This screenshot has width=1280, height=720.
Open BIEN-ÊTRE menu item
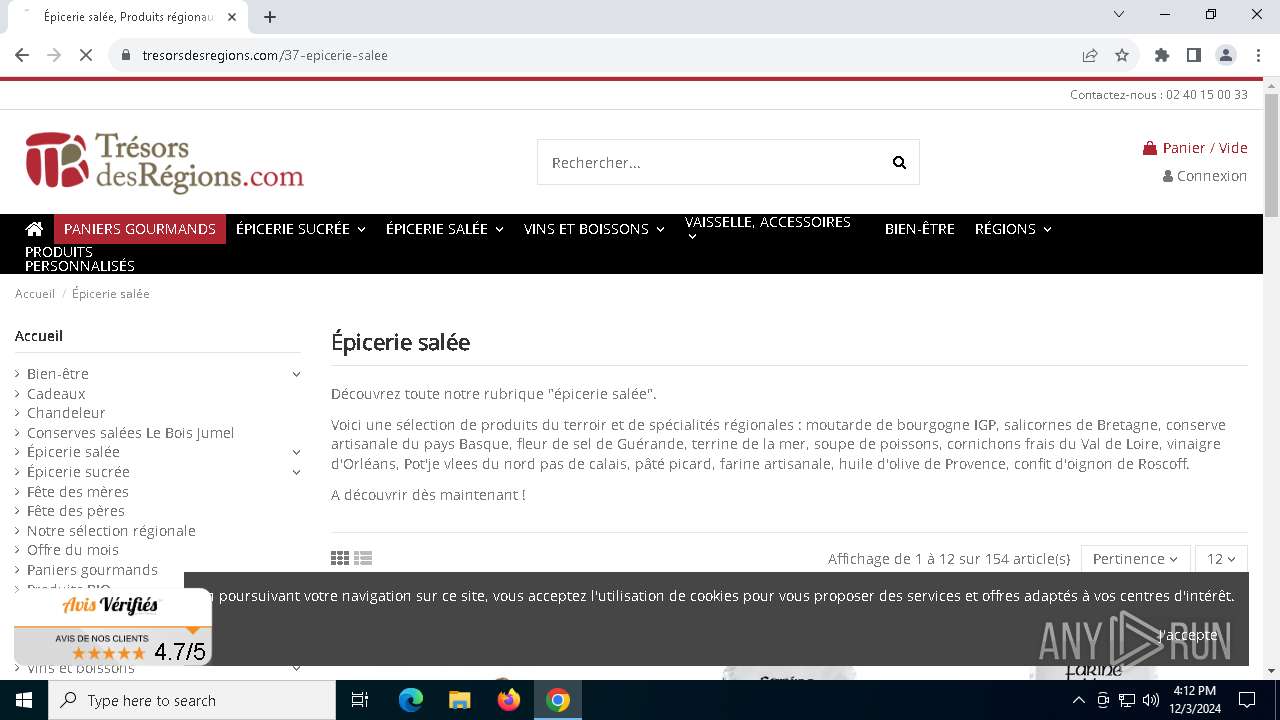[x=920, y=229]
